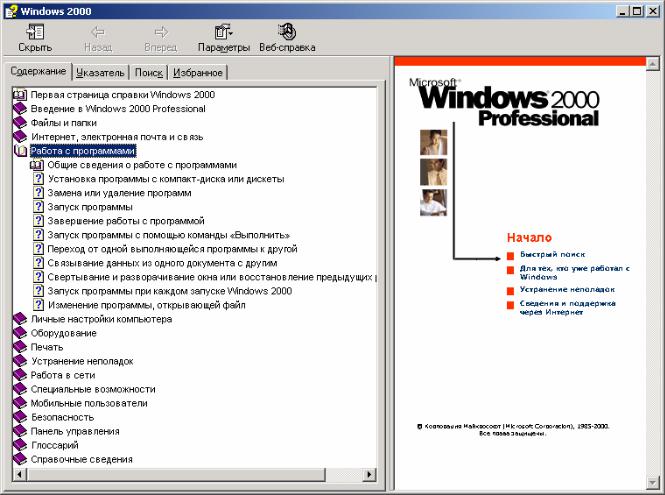Click left arrow of contents horizontal scrollbar
The width and height of the screenshot is (665, 495).
coord(20,474)
